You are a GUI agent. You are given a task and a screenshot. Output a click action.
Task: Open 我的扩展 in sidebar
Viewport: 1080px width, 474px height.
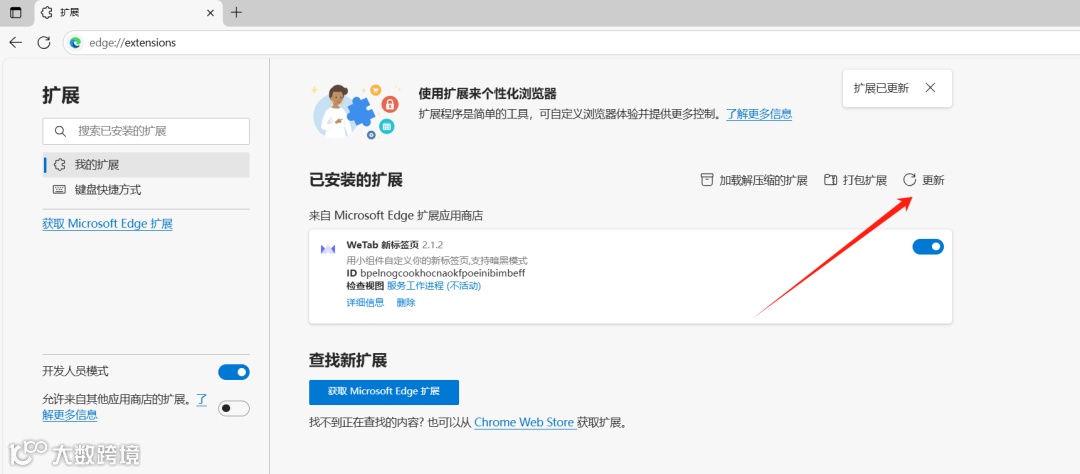point(146,165)
